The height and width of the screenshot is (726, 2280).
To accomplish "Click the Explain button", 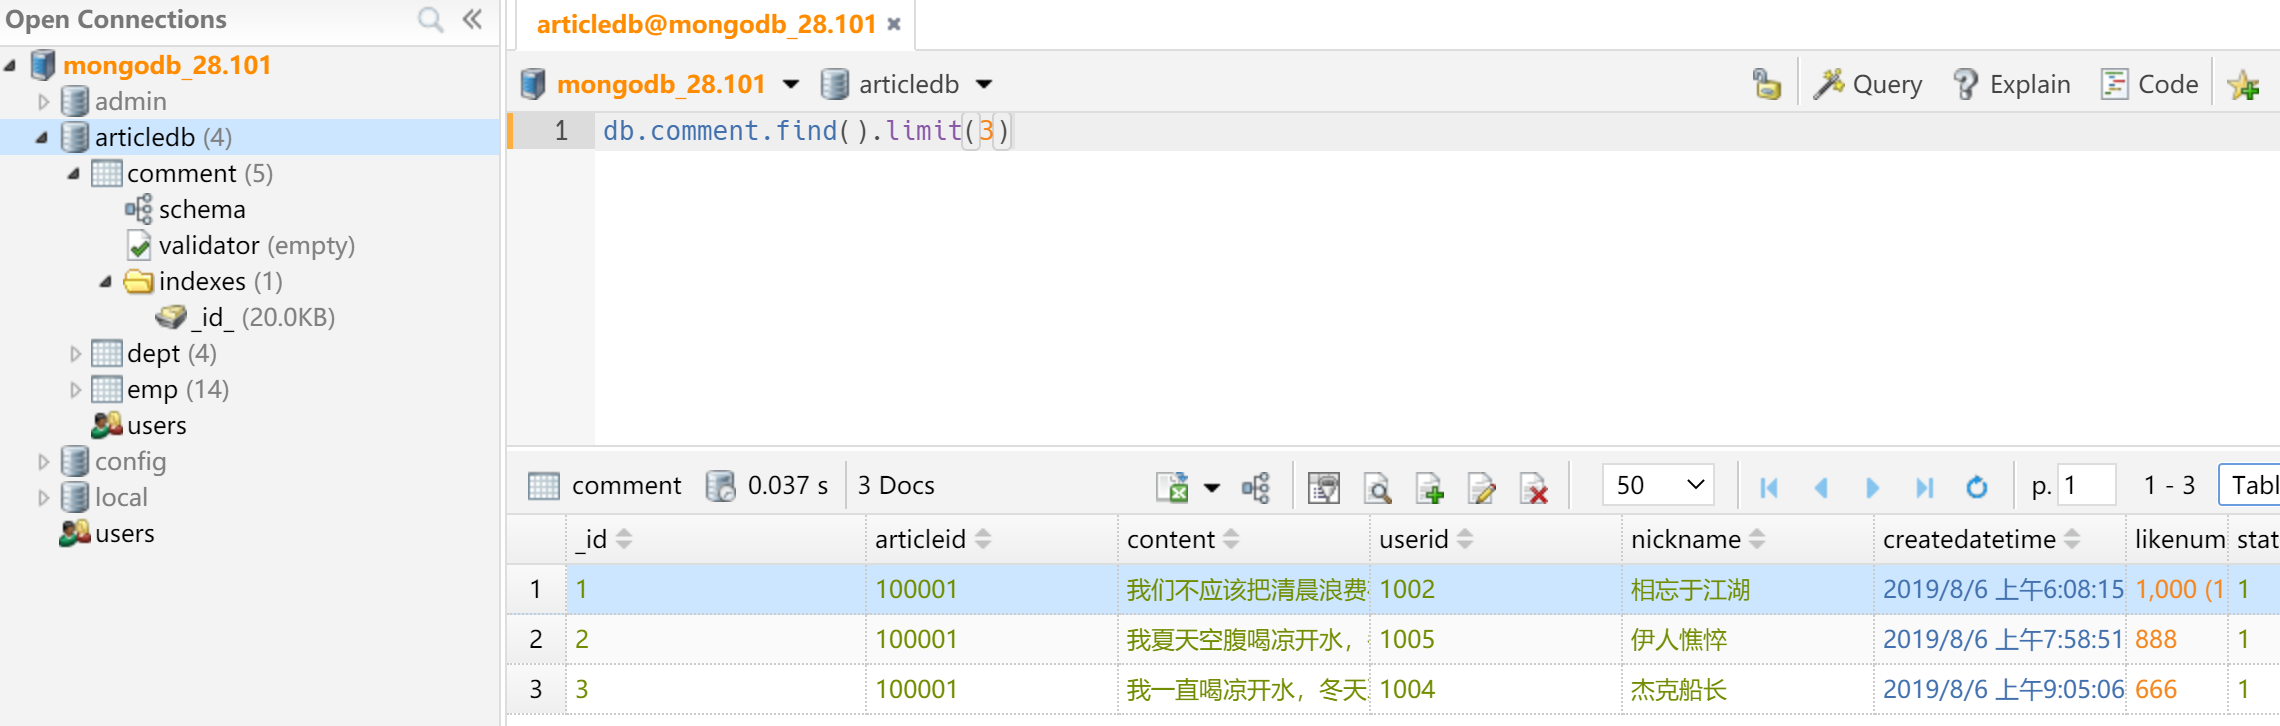I will coord(2011,85).
